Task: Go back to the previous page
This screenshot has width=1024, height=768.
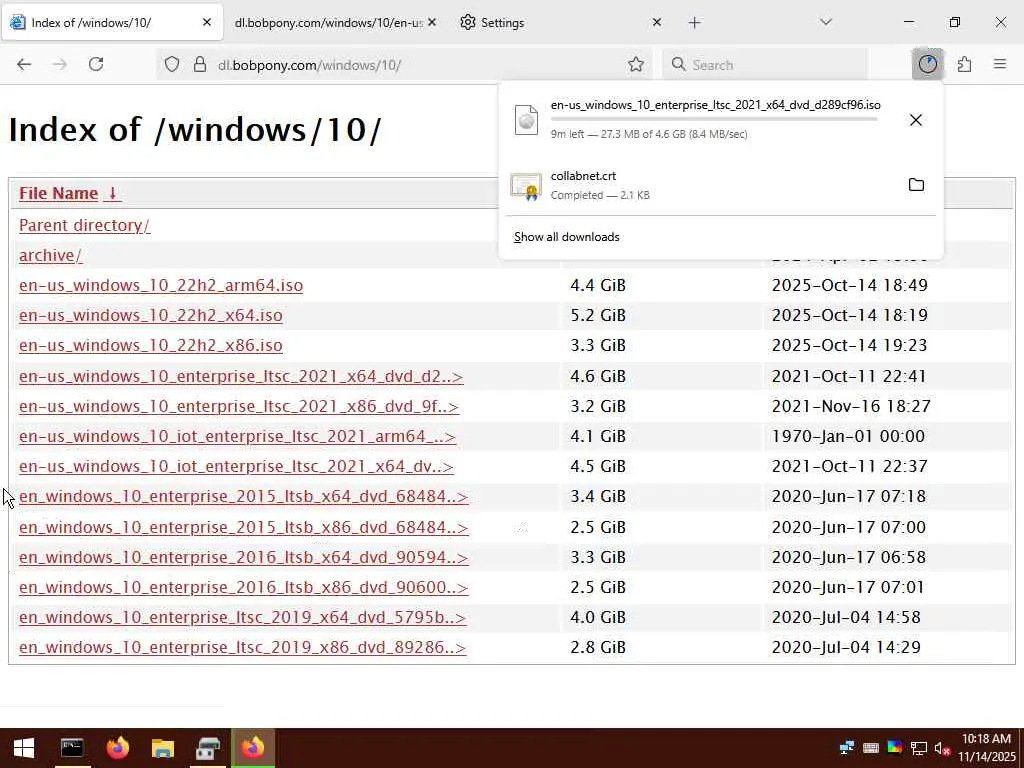Action: coord(24,64)
